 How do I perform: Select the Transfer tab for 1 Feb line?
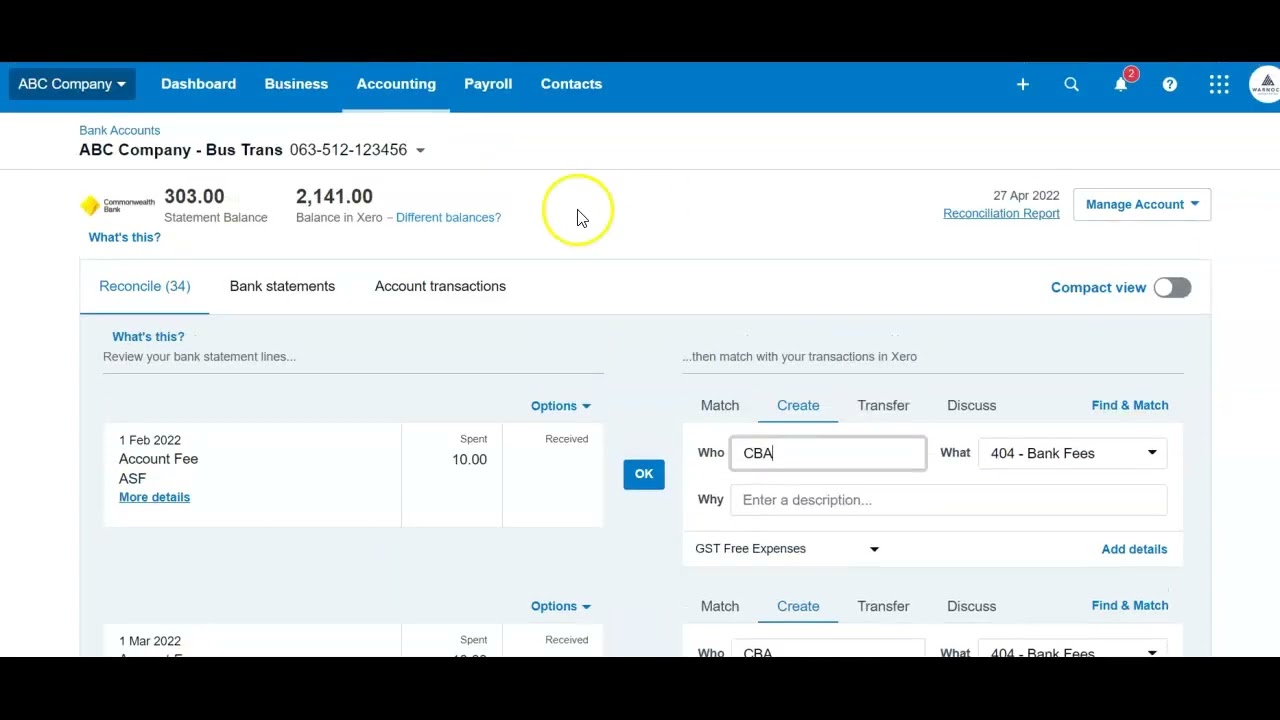coord(883,405)
